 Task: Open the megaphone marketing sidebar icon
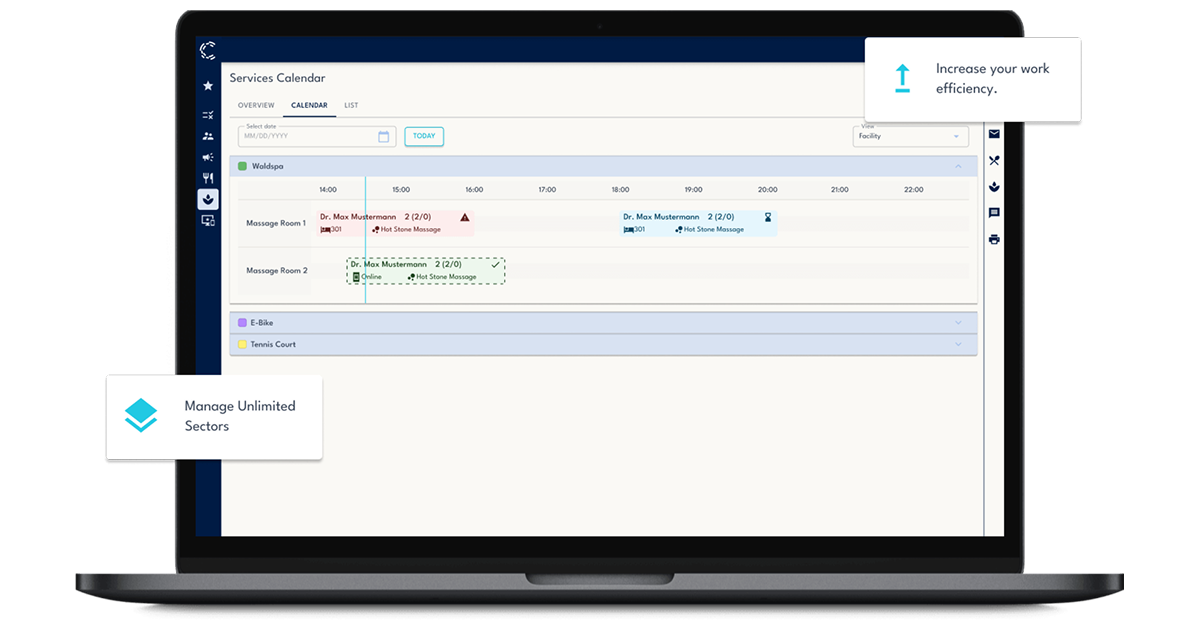(x=208, y=157)
